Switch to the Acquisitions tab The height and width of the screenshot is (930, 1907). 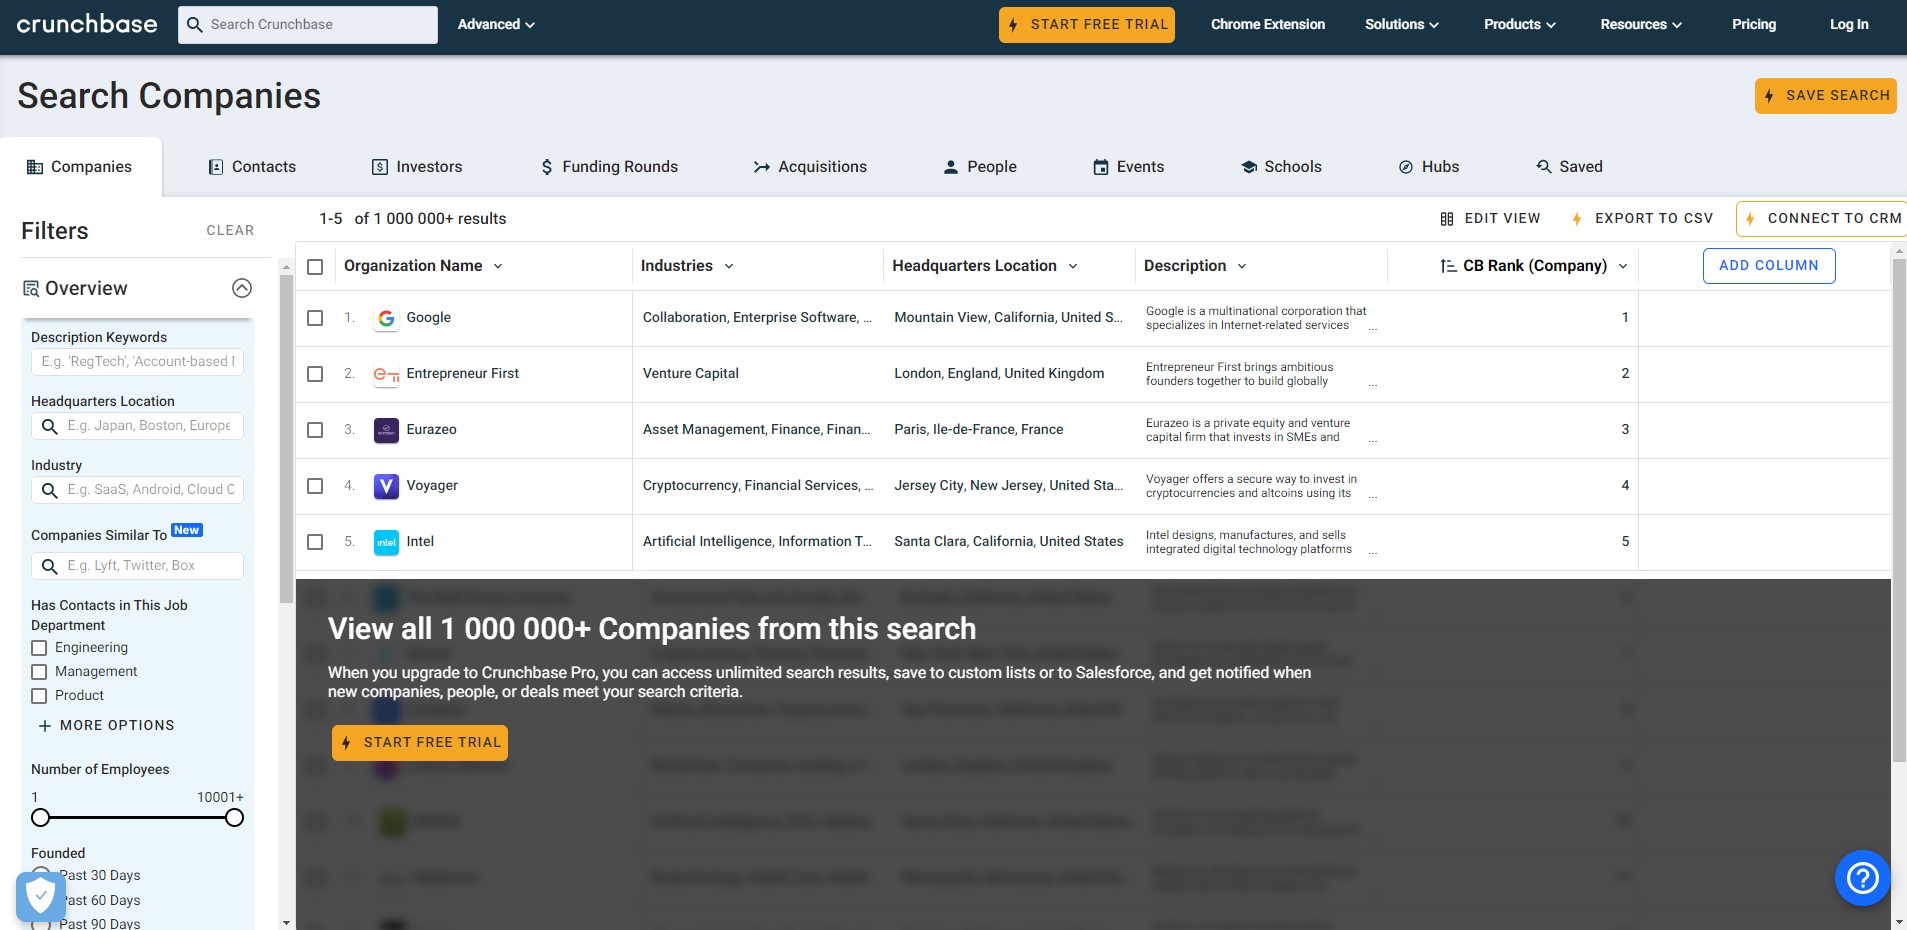810,167
